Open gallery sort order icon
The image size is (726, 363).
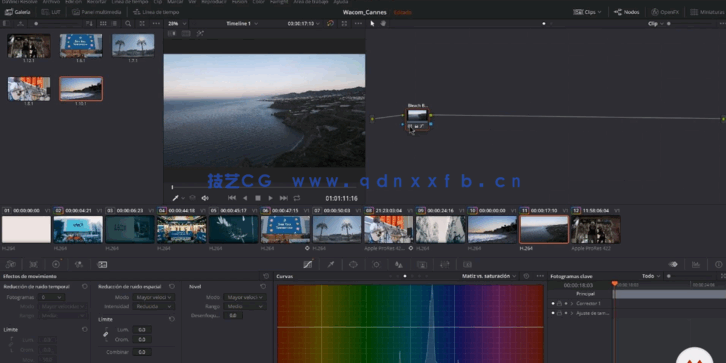(x=89, y=23)
